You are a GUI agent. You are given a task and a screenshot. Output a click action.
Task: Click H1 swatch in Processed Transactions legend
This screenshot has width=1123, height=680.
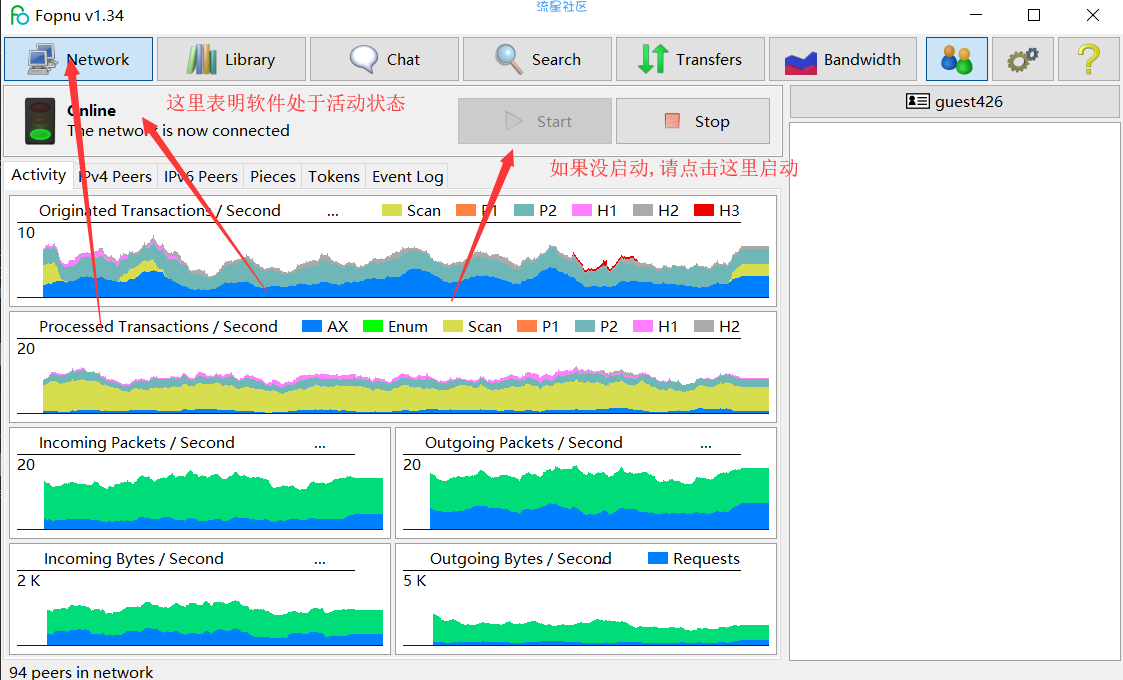click(643, 326)
